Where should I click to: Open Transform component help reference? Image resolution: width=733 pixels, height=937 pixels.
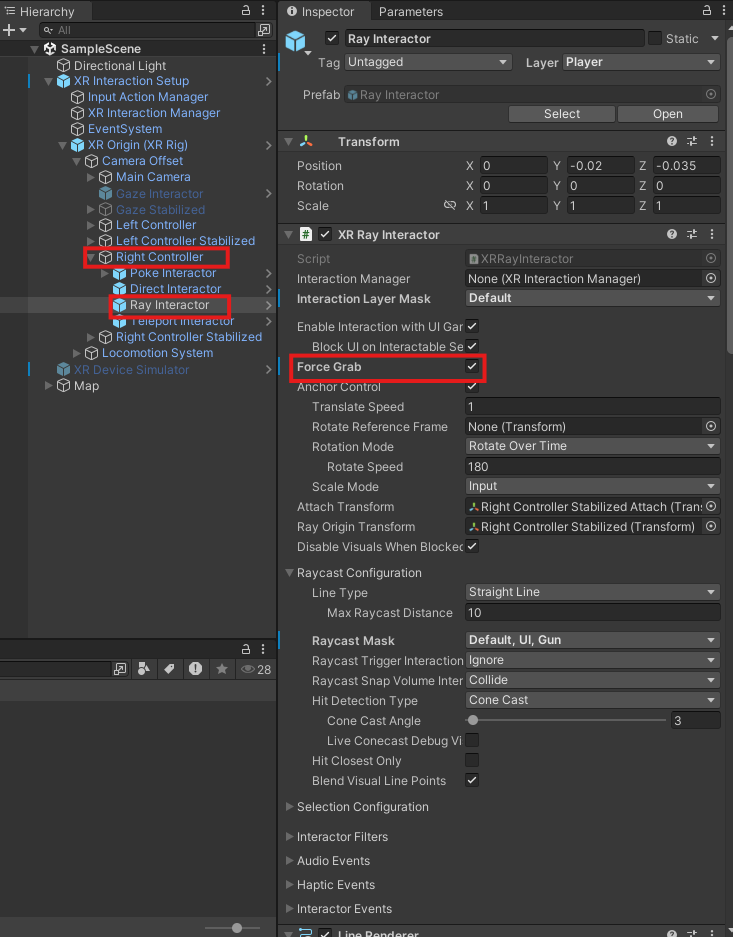coord(672,141)
